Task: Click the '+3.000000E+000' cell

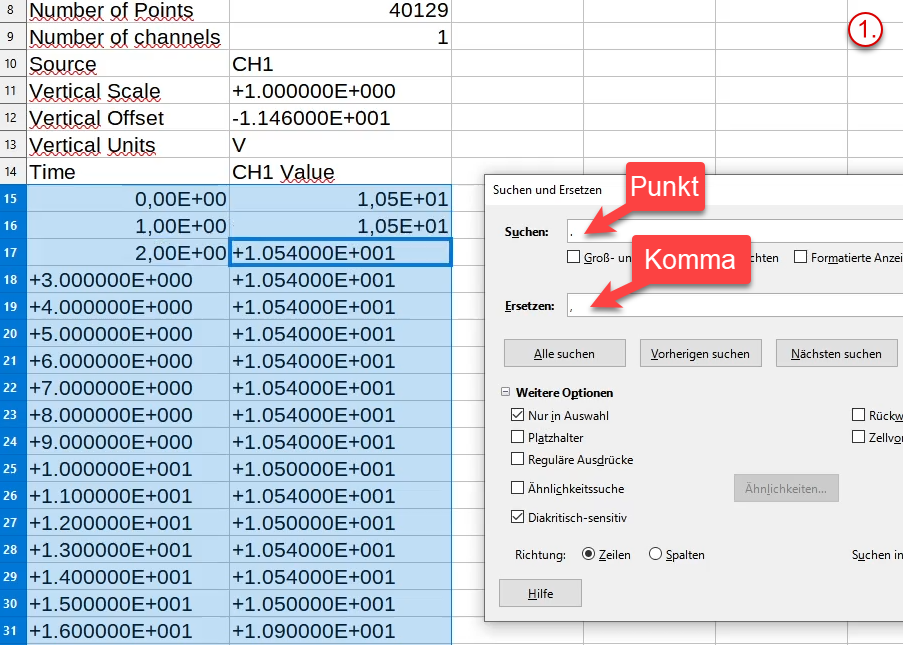Action: [x=128, y=280]
